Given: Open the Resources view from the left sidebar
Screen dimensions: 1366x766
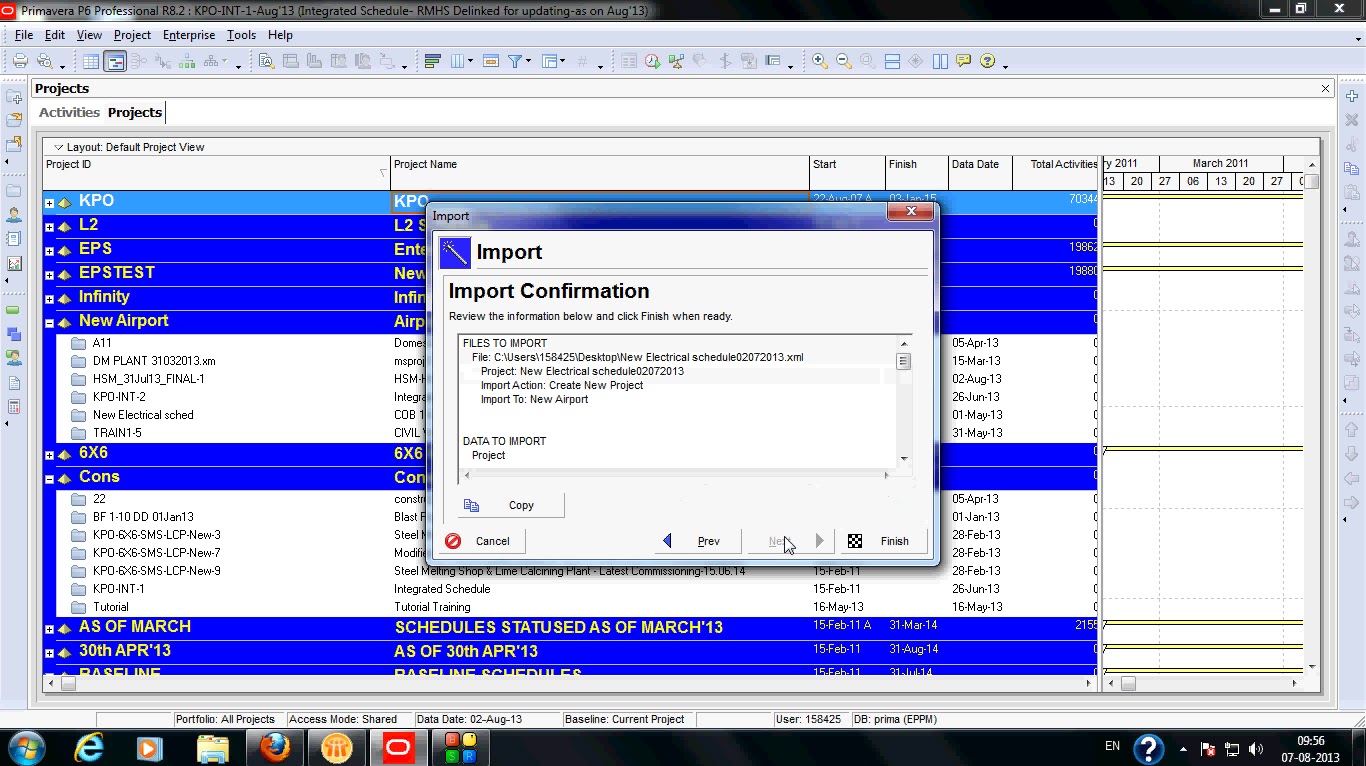Looking at the screenshot, I should point(14,213).
